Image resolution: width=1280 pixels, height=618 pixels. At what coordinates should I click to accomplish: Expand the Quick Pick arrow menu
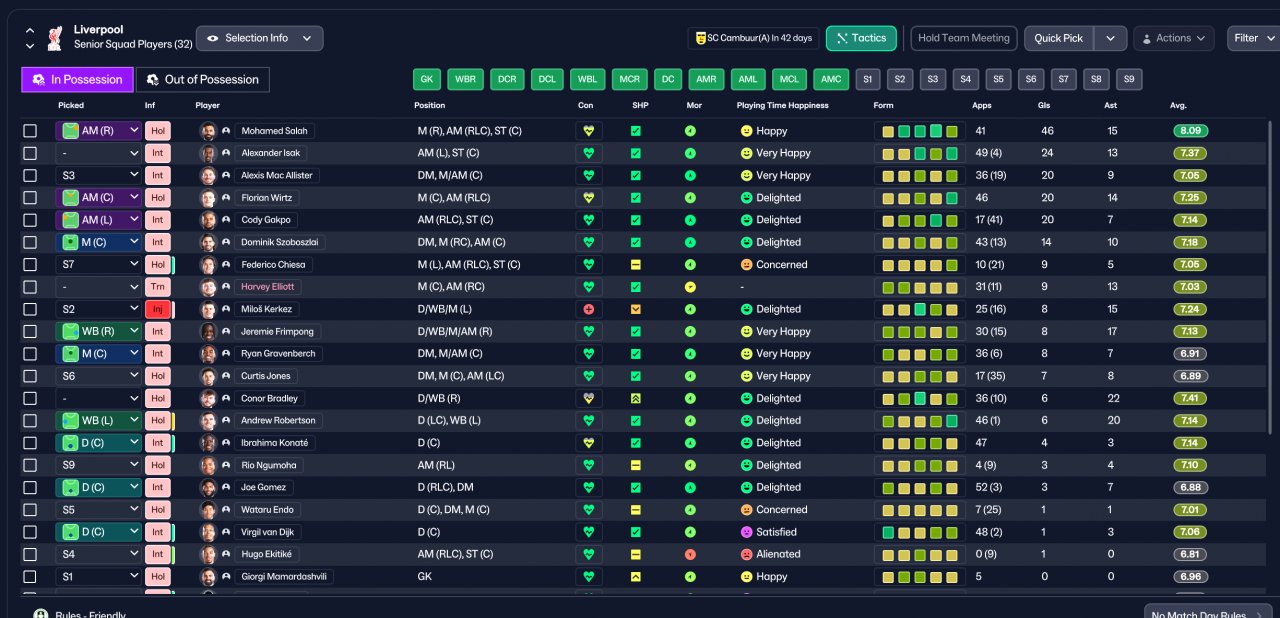click(x=1111, y=38)
